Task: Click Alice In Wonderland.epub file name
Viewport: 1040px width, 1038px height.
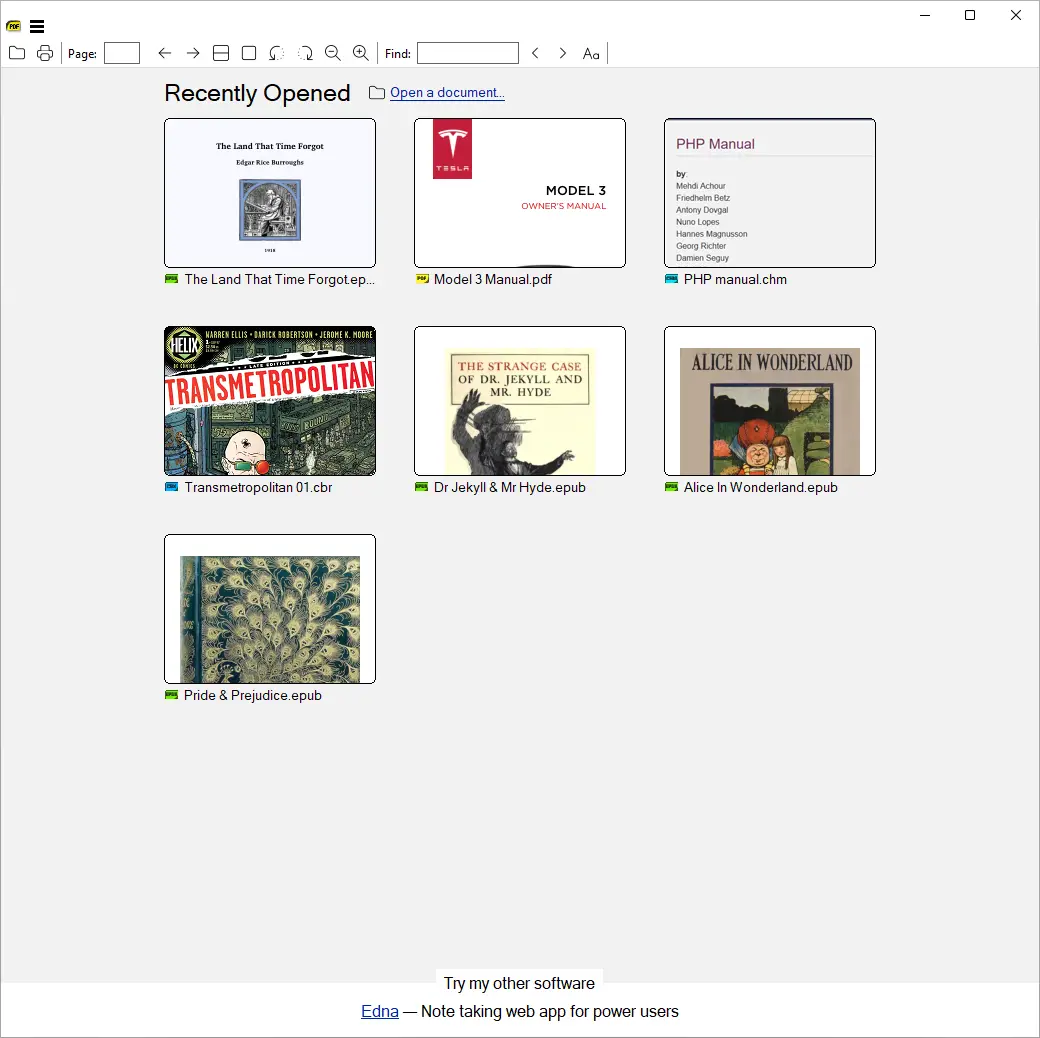Action: point(760,487)
